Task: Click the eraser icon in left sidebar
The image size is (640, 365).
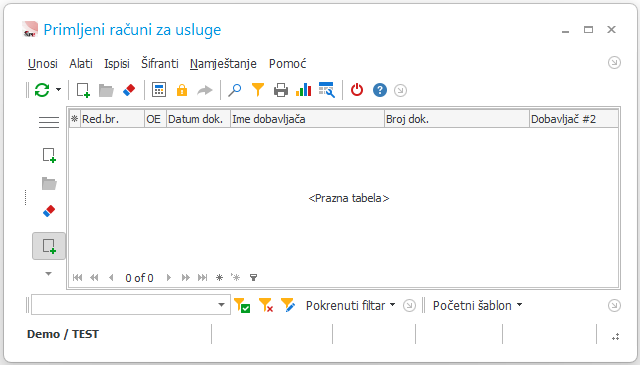Action: pyautogui.click(x=49, y=211)
